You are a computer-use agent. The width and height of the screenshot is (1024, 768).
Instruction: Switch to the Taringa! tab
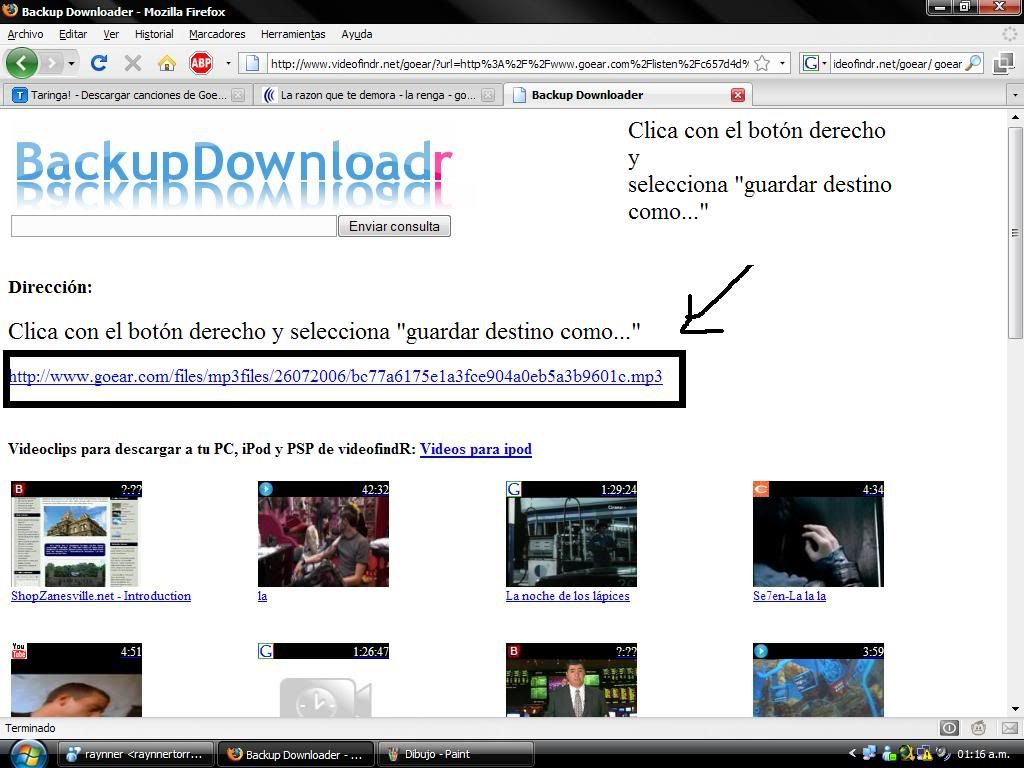pos(120,95)
